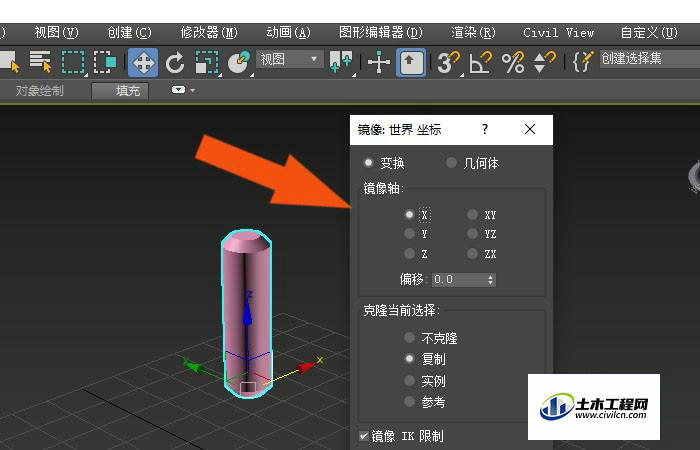700x450 pixels.
Task: Activate Select and Move tool
Action: pyautogui.click(x=143, y=62)
